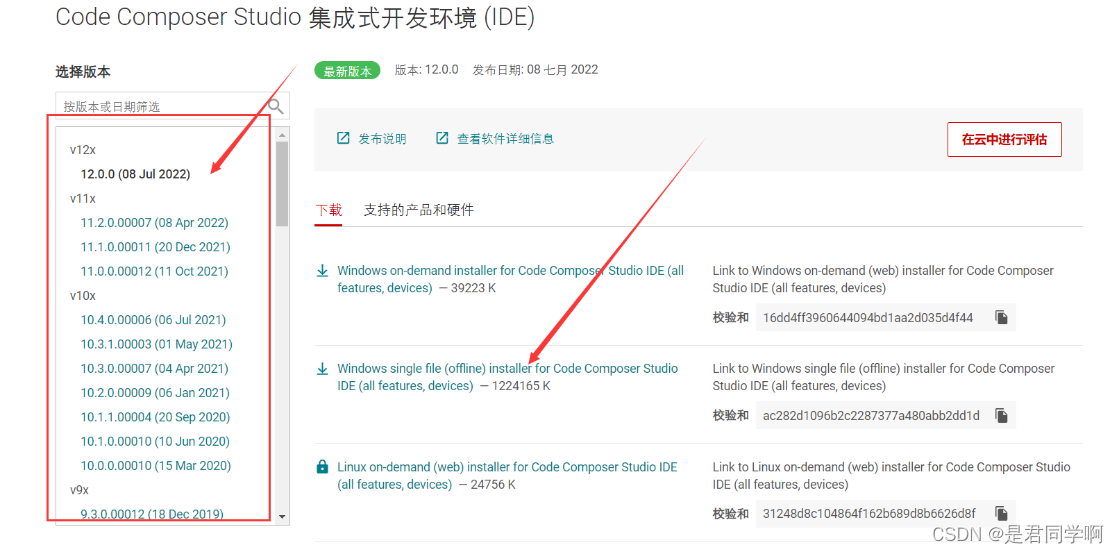Click the 1224165 K file size text
The image size is (1119, 554).
pos(521,386)
